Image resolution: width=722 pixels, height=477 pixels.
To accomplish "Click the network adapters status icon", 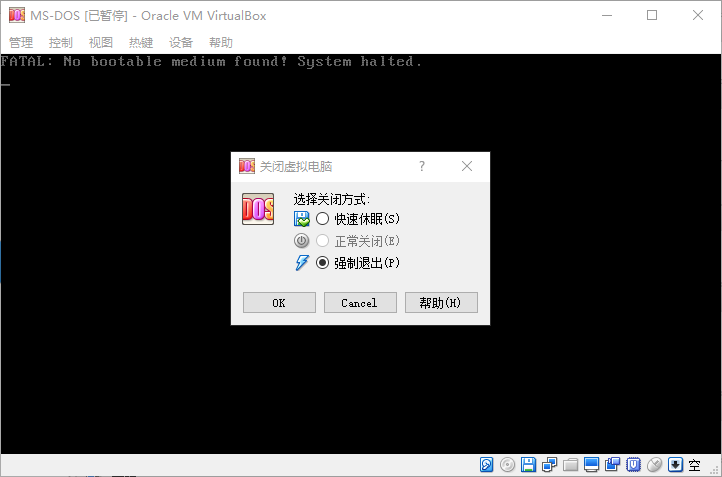I will pos(549,465).
